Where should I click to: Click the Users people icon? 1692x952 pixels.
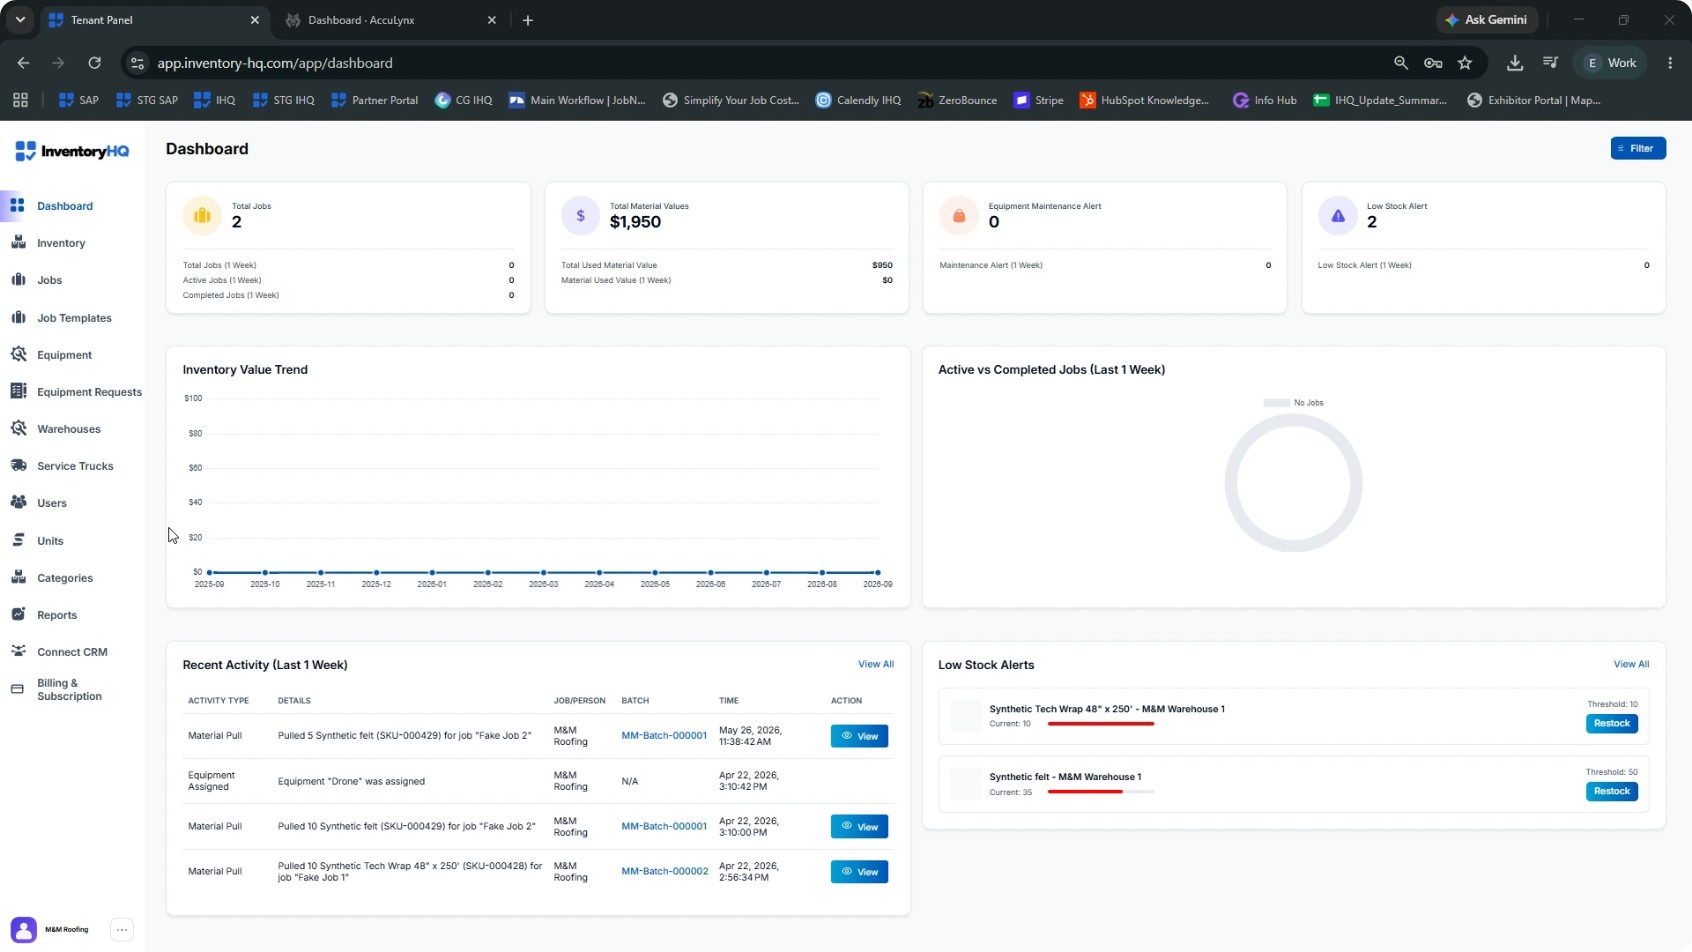coord(18,502)
